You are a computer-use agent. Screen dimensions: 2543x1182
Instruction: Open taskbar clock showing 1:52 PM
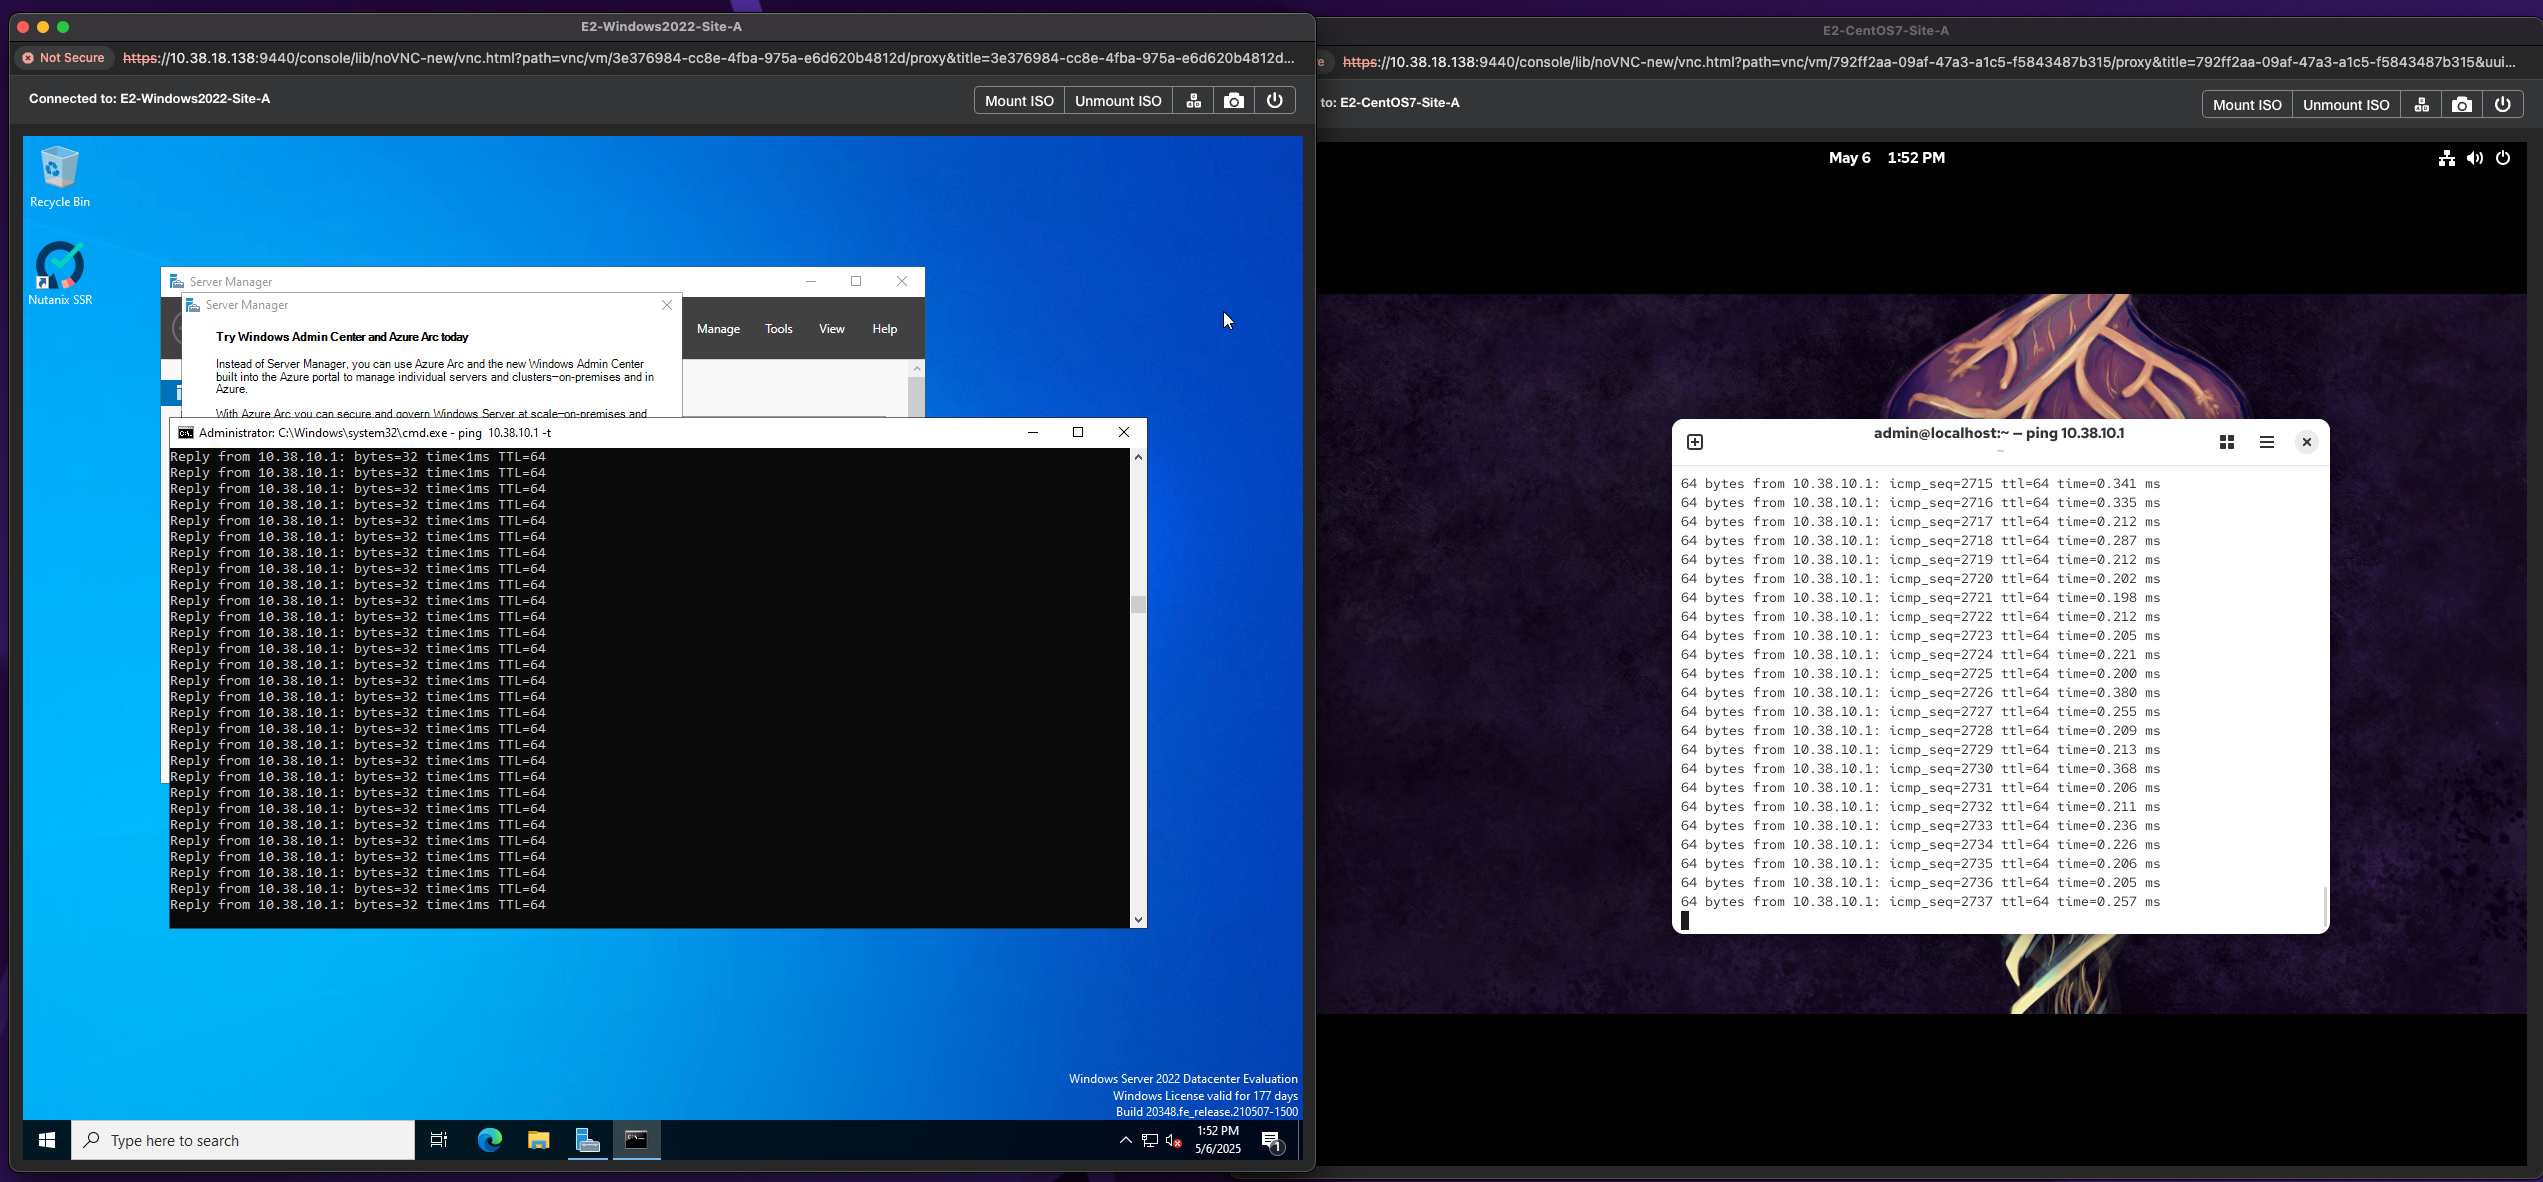1218,1140
